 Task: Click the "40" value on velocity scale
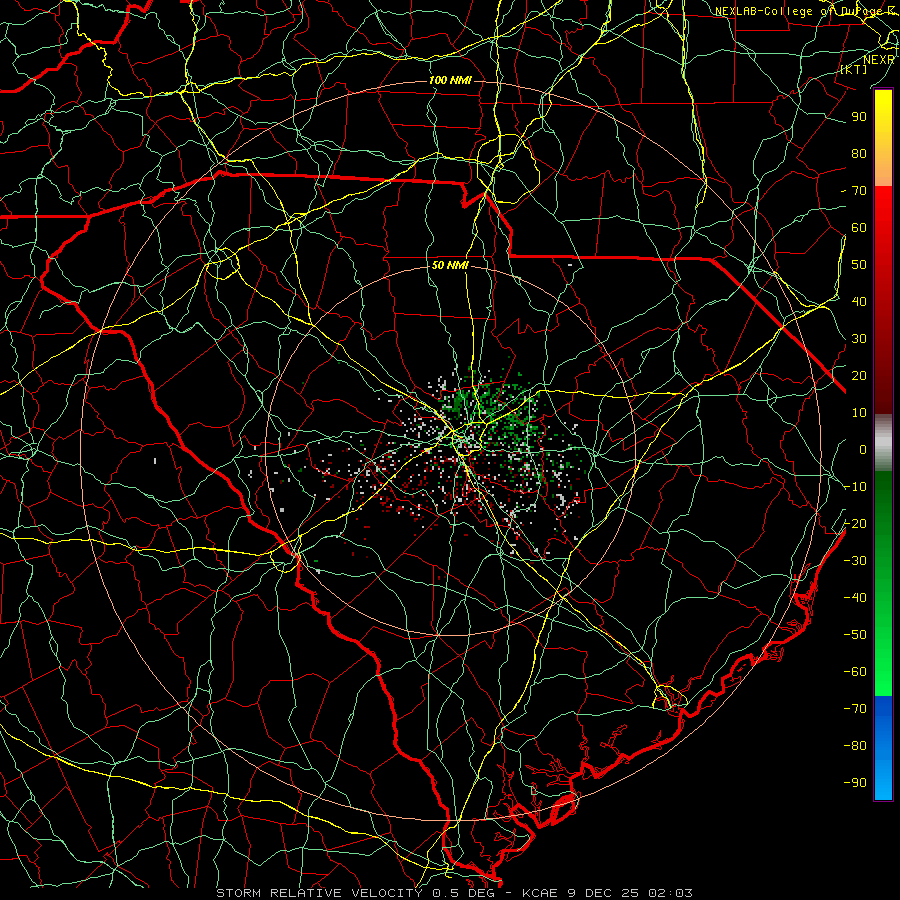859,301
